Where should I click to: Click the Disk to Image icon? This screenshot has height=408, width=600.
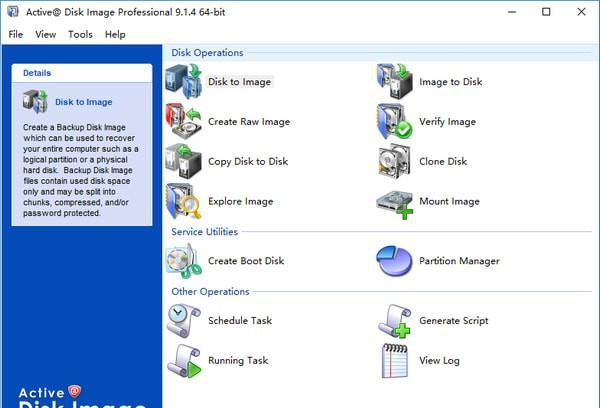pyautogui.click(x=184, y=82)
